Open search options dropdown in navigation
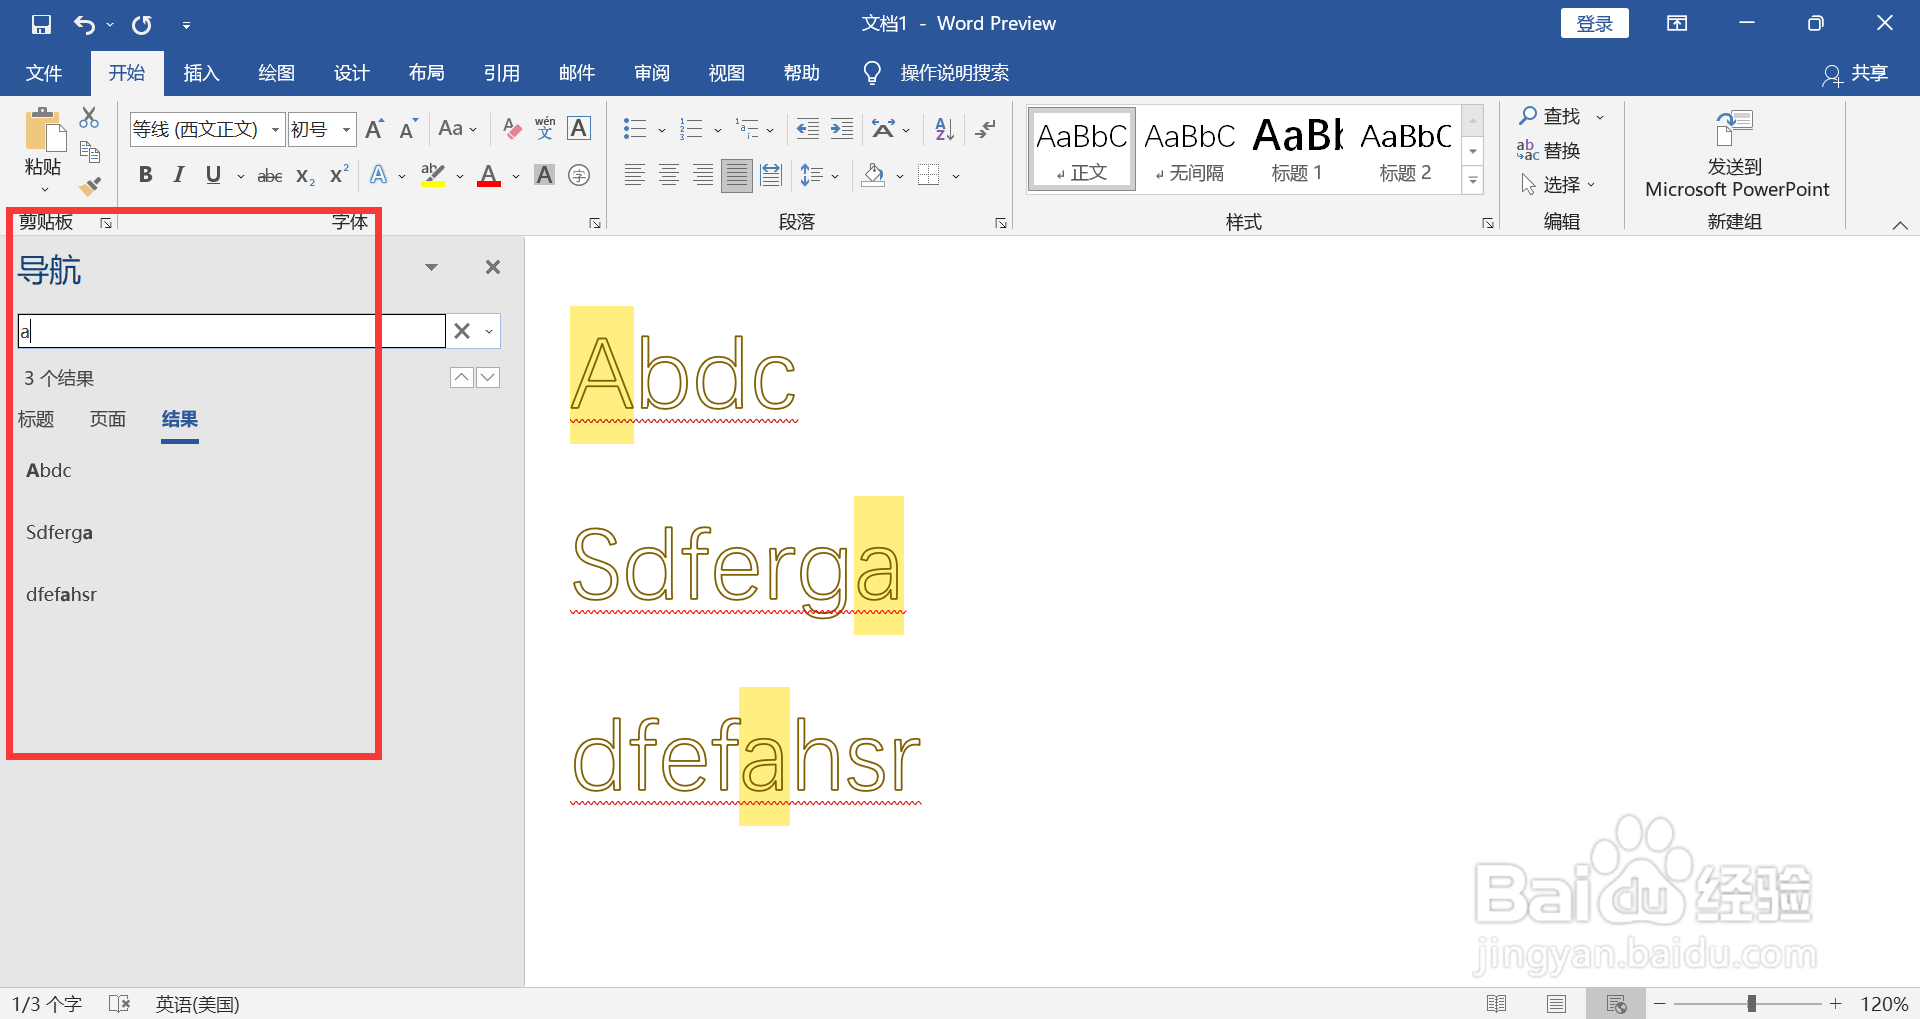 (489, 331)
